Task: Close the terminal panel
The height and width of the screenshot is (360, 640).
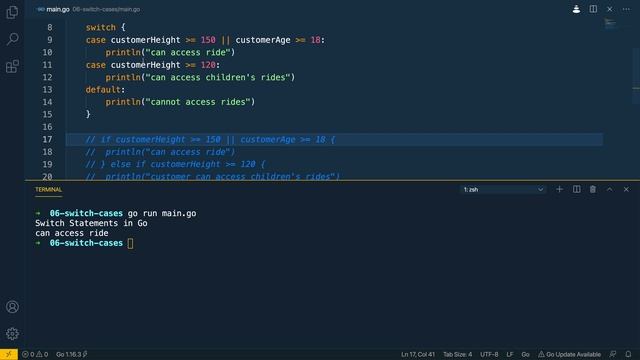Action: pos(626,189)
